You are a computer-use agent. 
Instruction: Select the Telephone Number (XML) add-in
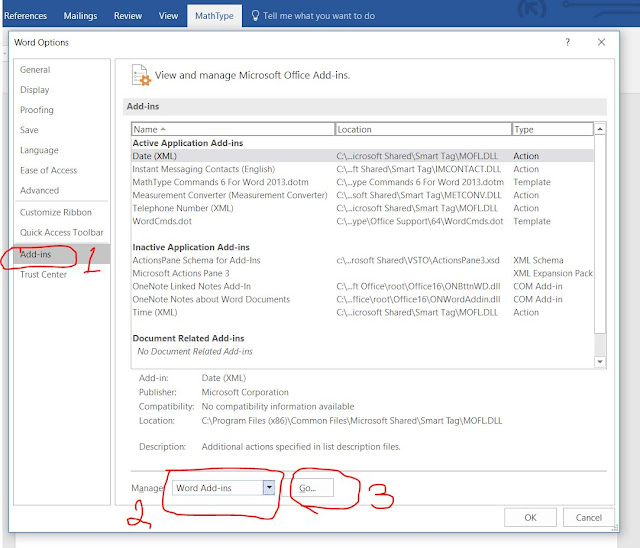[x=362, y=208]
